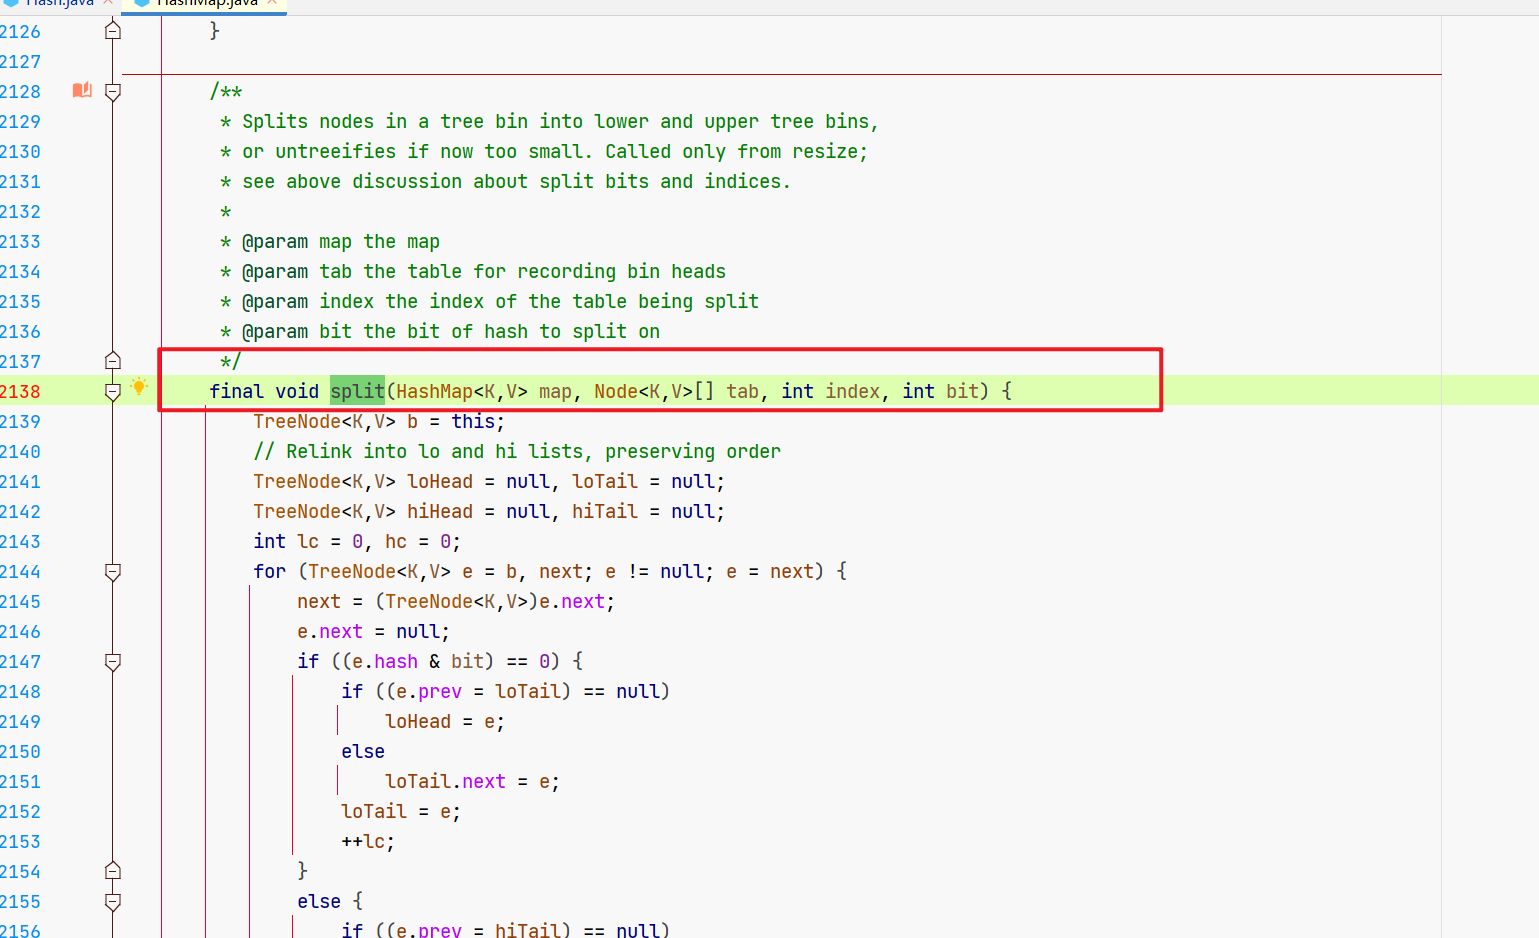
Task: Click the 'hc' variable on line 2143
Action: tap(396, 541)
